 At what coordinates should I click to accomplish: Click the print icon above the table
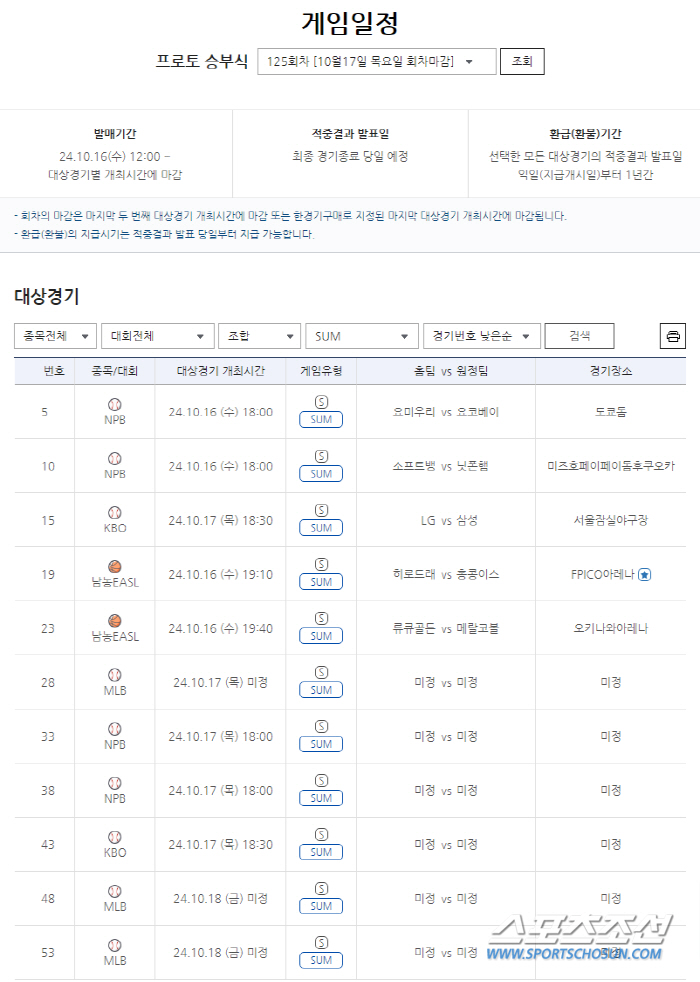click(673, 336)
